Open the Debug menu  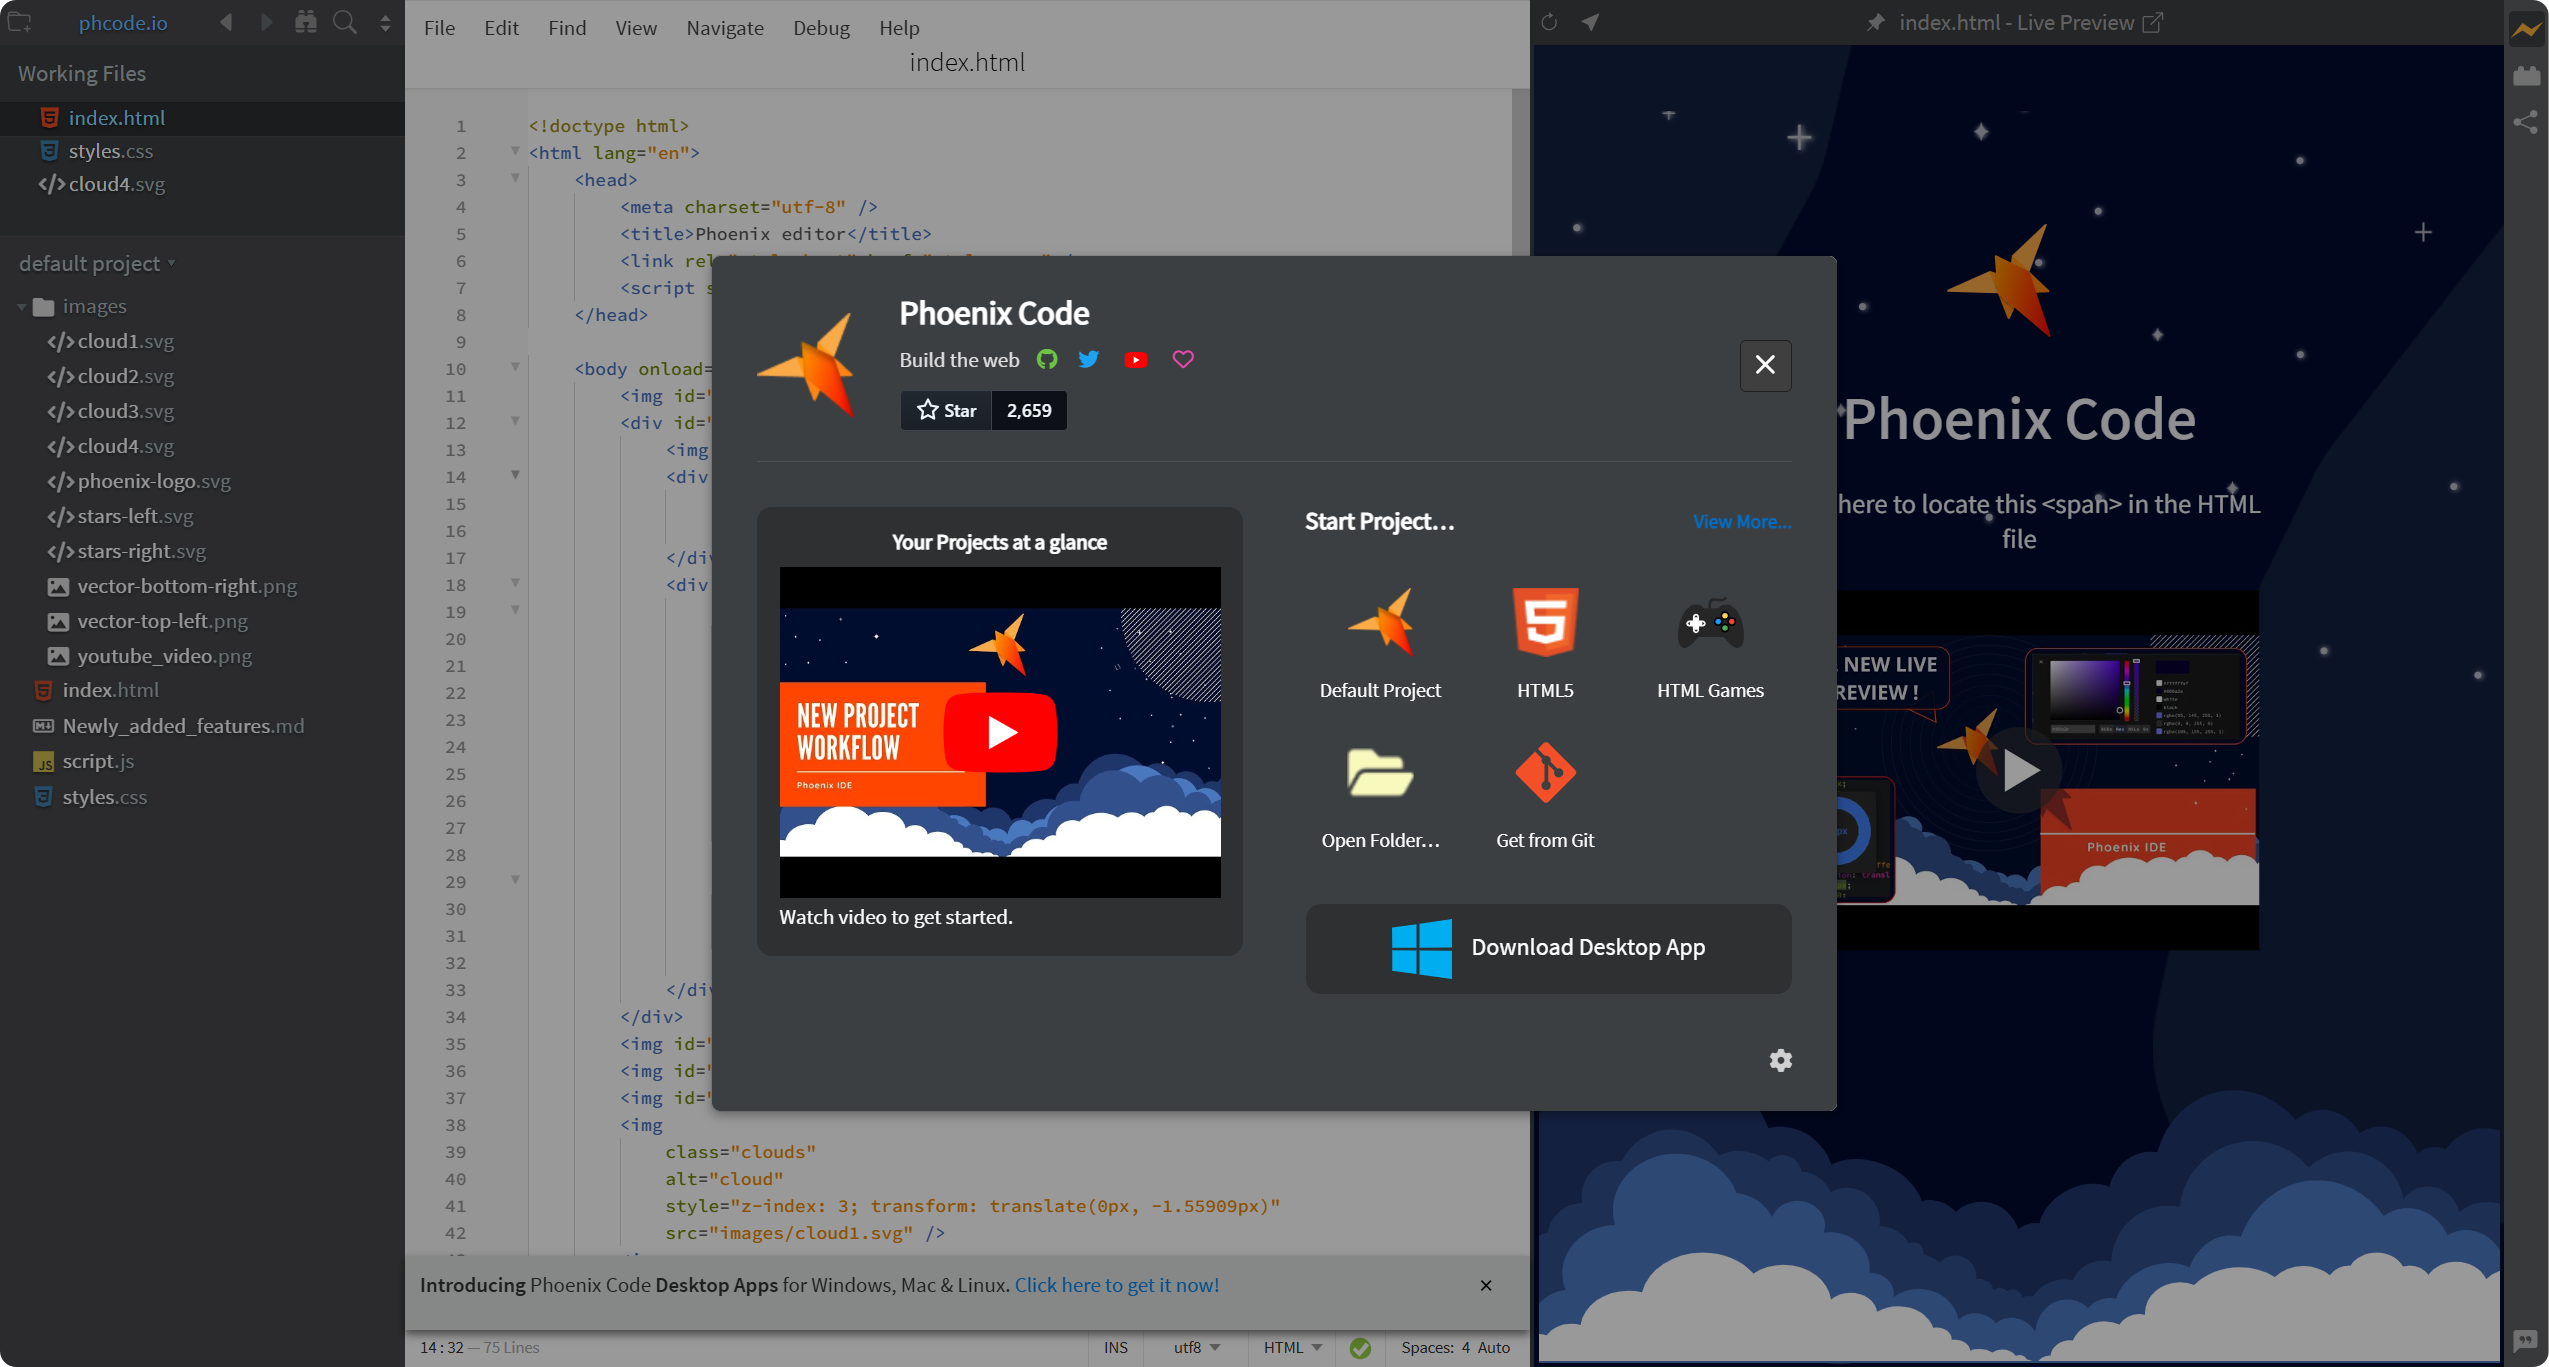coord(821,28)
